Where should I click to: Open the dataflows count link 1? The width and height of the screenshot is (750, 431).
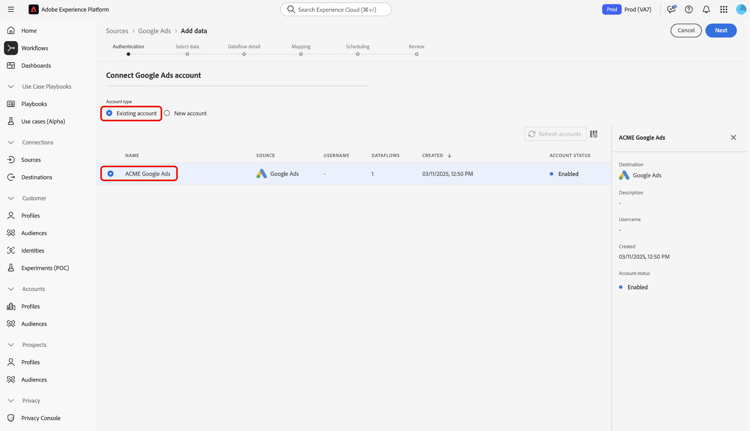point(373,174)
